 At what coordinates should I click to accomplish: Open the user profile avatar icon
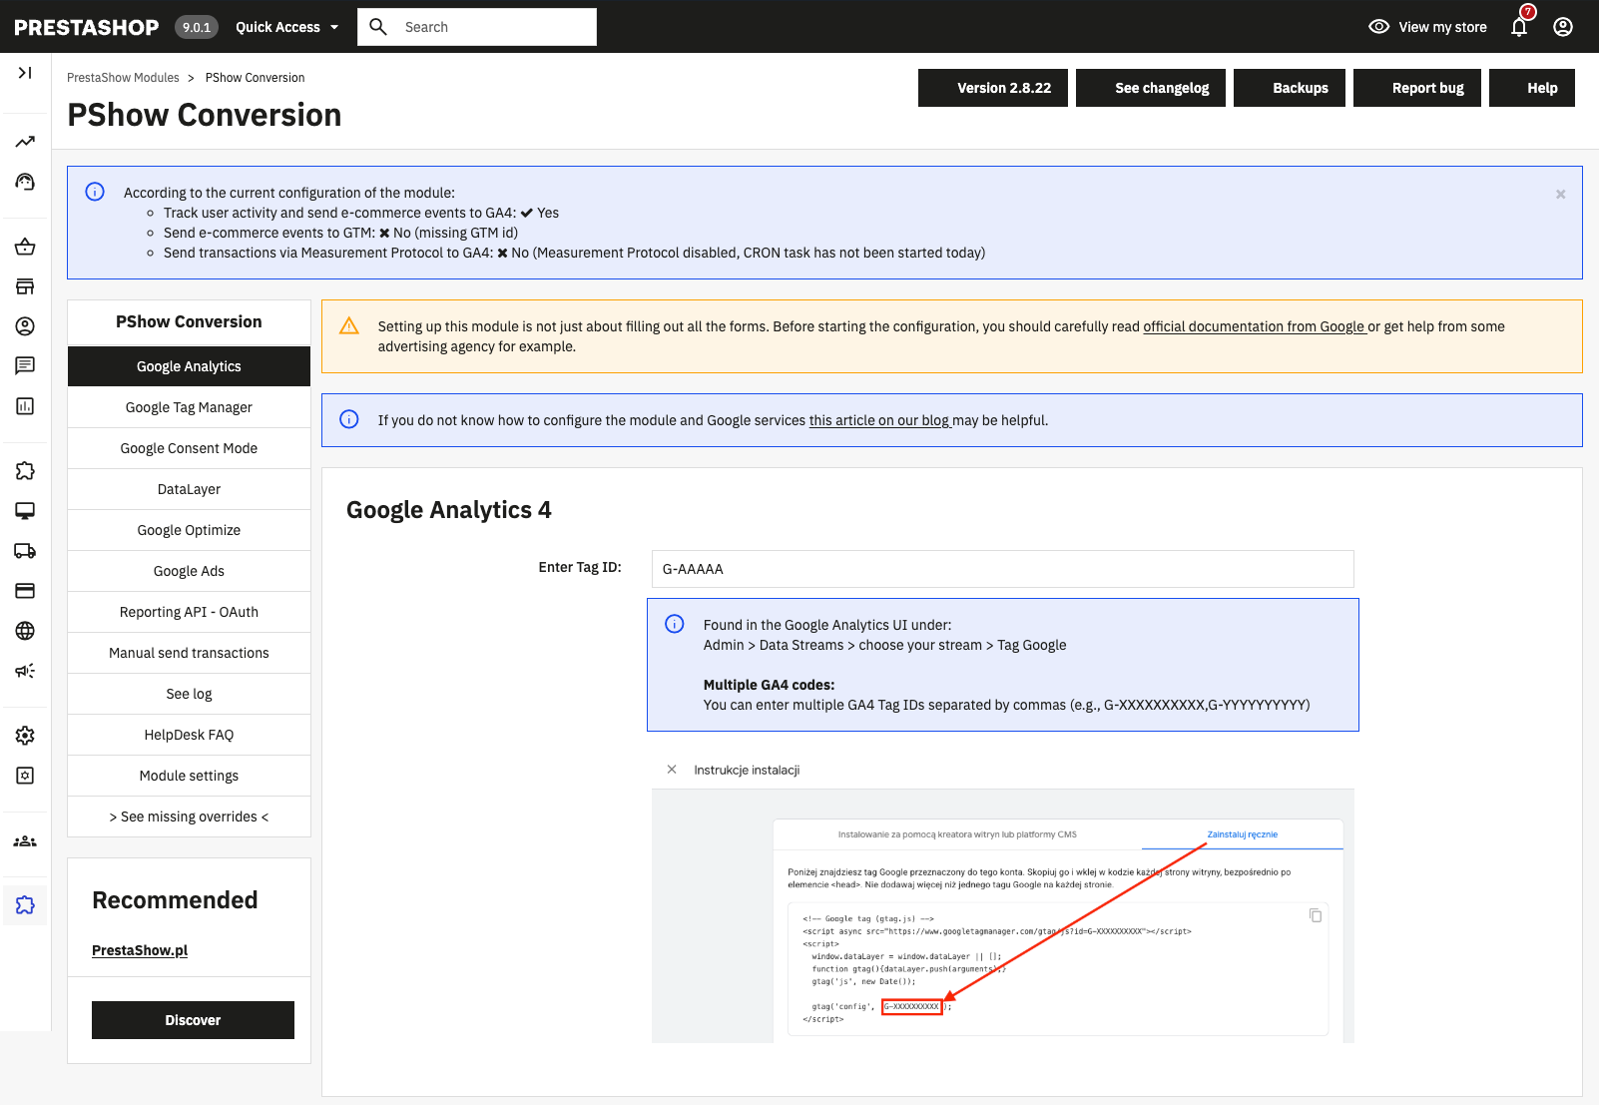tap(1563, 27)
